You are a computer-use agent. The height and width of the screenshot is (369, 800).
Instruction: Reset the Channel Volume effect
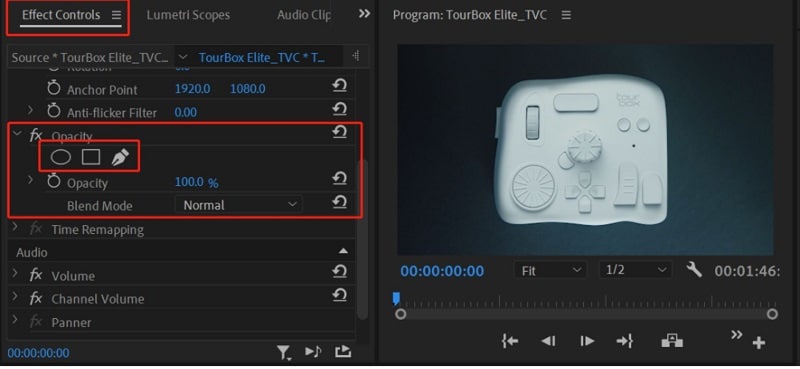tap(339, 294)
